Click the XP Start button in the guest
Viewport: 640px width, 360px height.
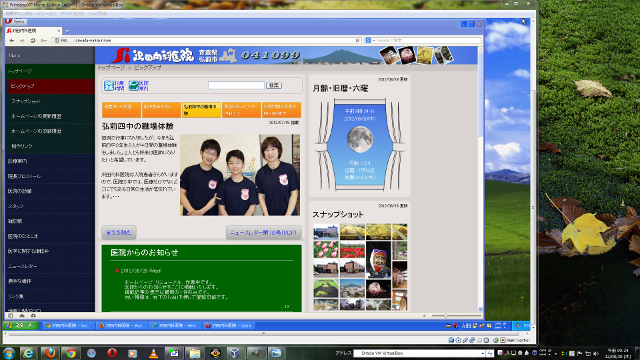[20, 325]
